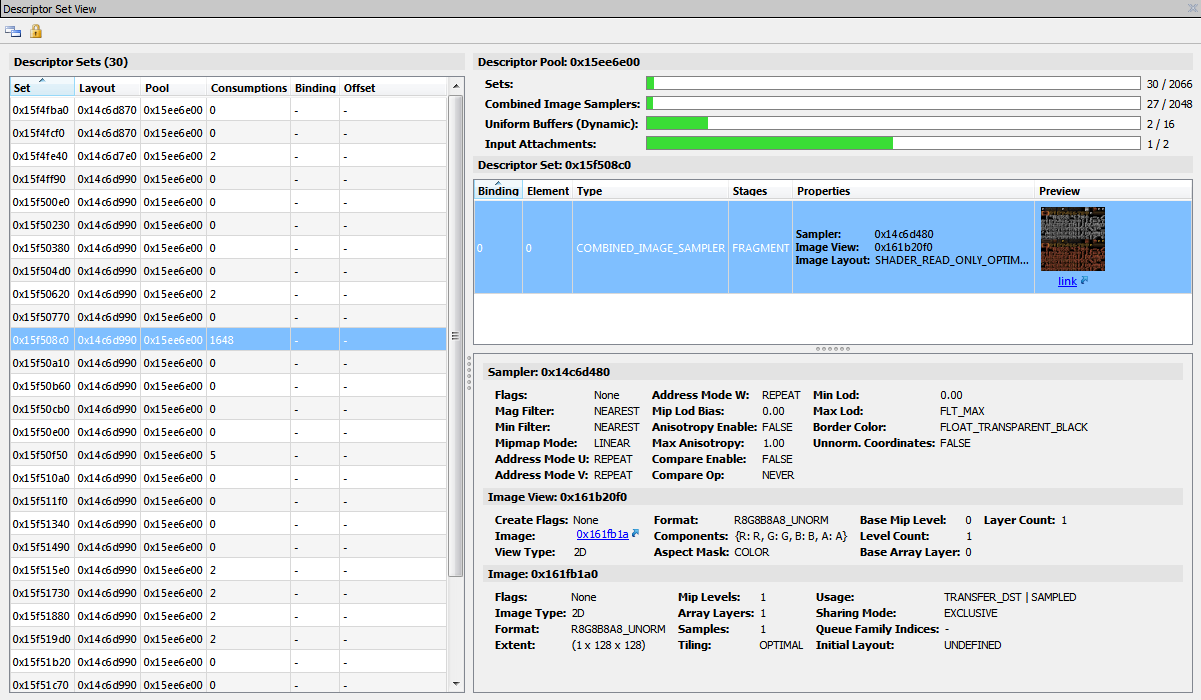Click the arrow icon next to preview link

1084,281
